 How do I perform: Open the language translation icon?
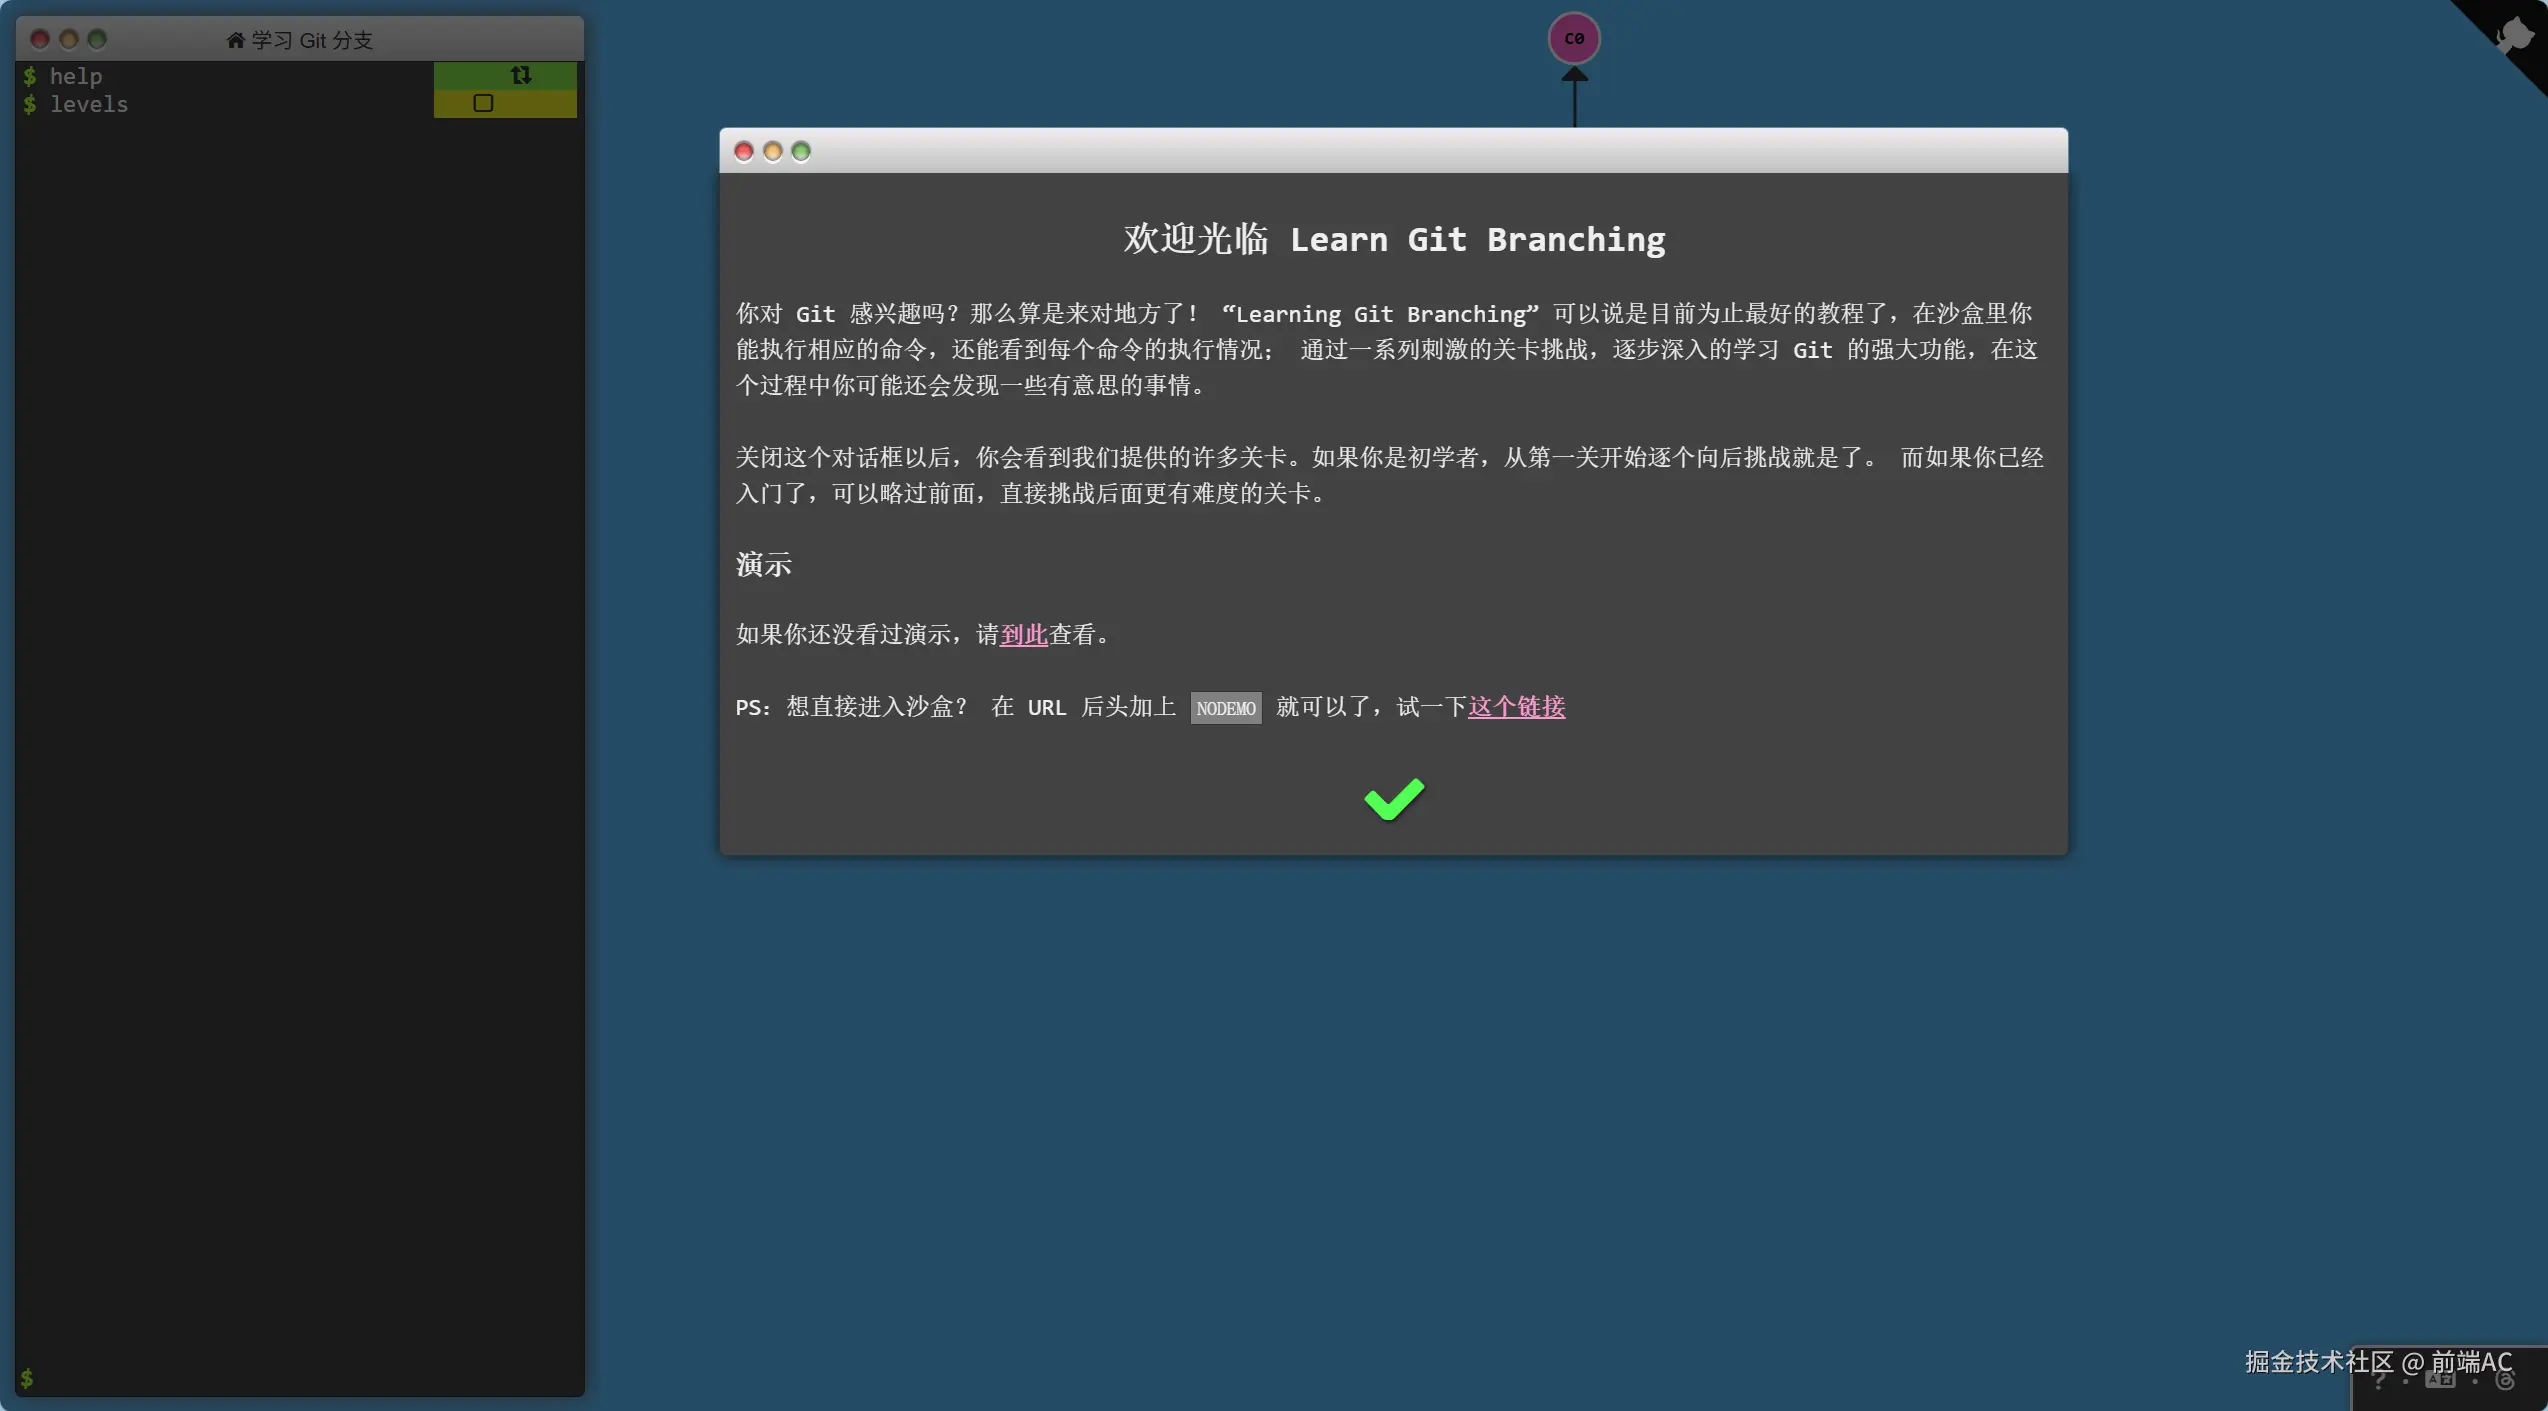[2440, 1381]
